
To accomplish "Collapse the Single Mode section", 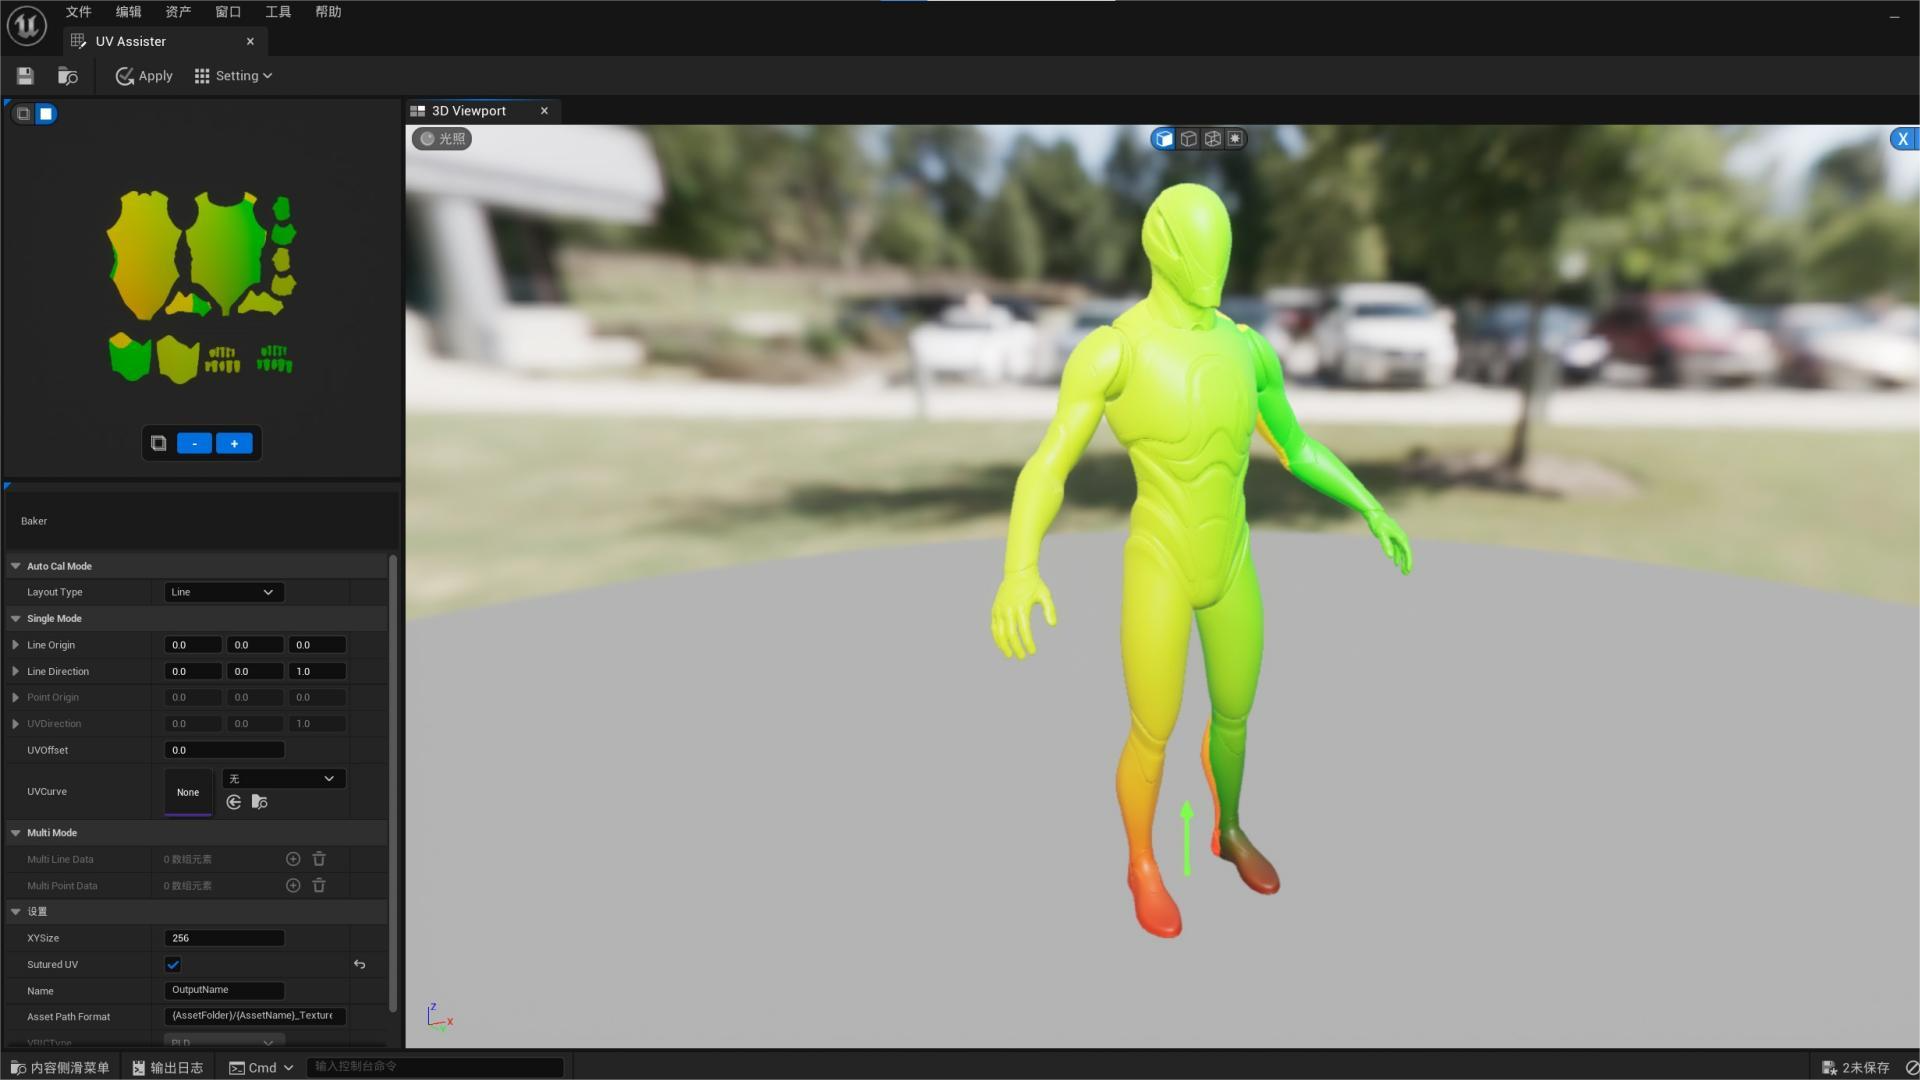I will click(16, 619).
